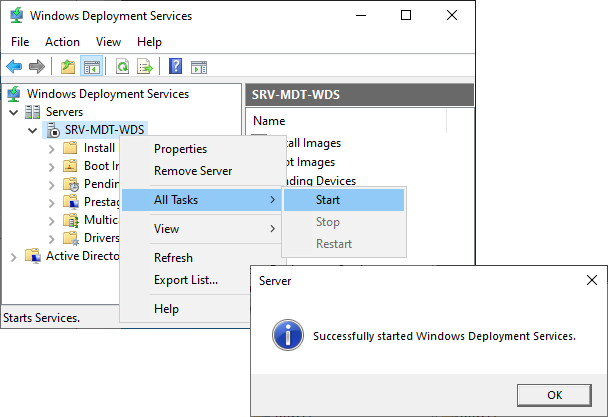Open the All Tasks submenu
This screenshot has width=608, height=417.
coord(202,200)
